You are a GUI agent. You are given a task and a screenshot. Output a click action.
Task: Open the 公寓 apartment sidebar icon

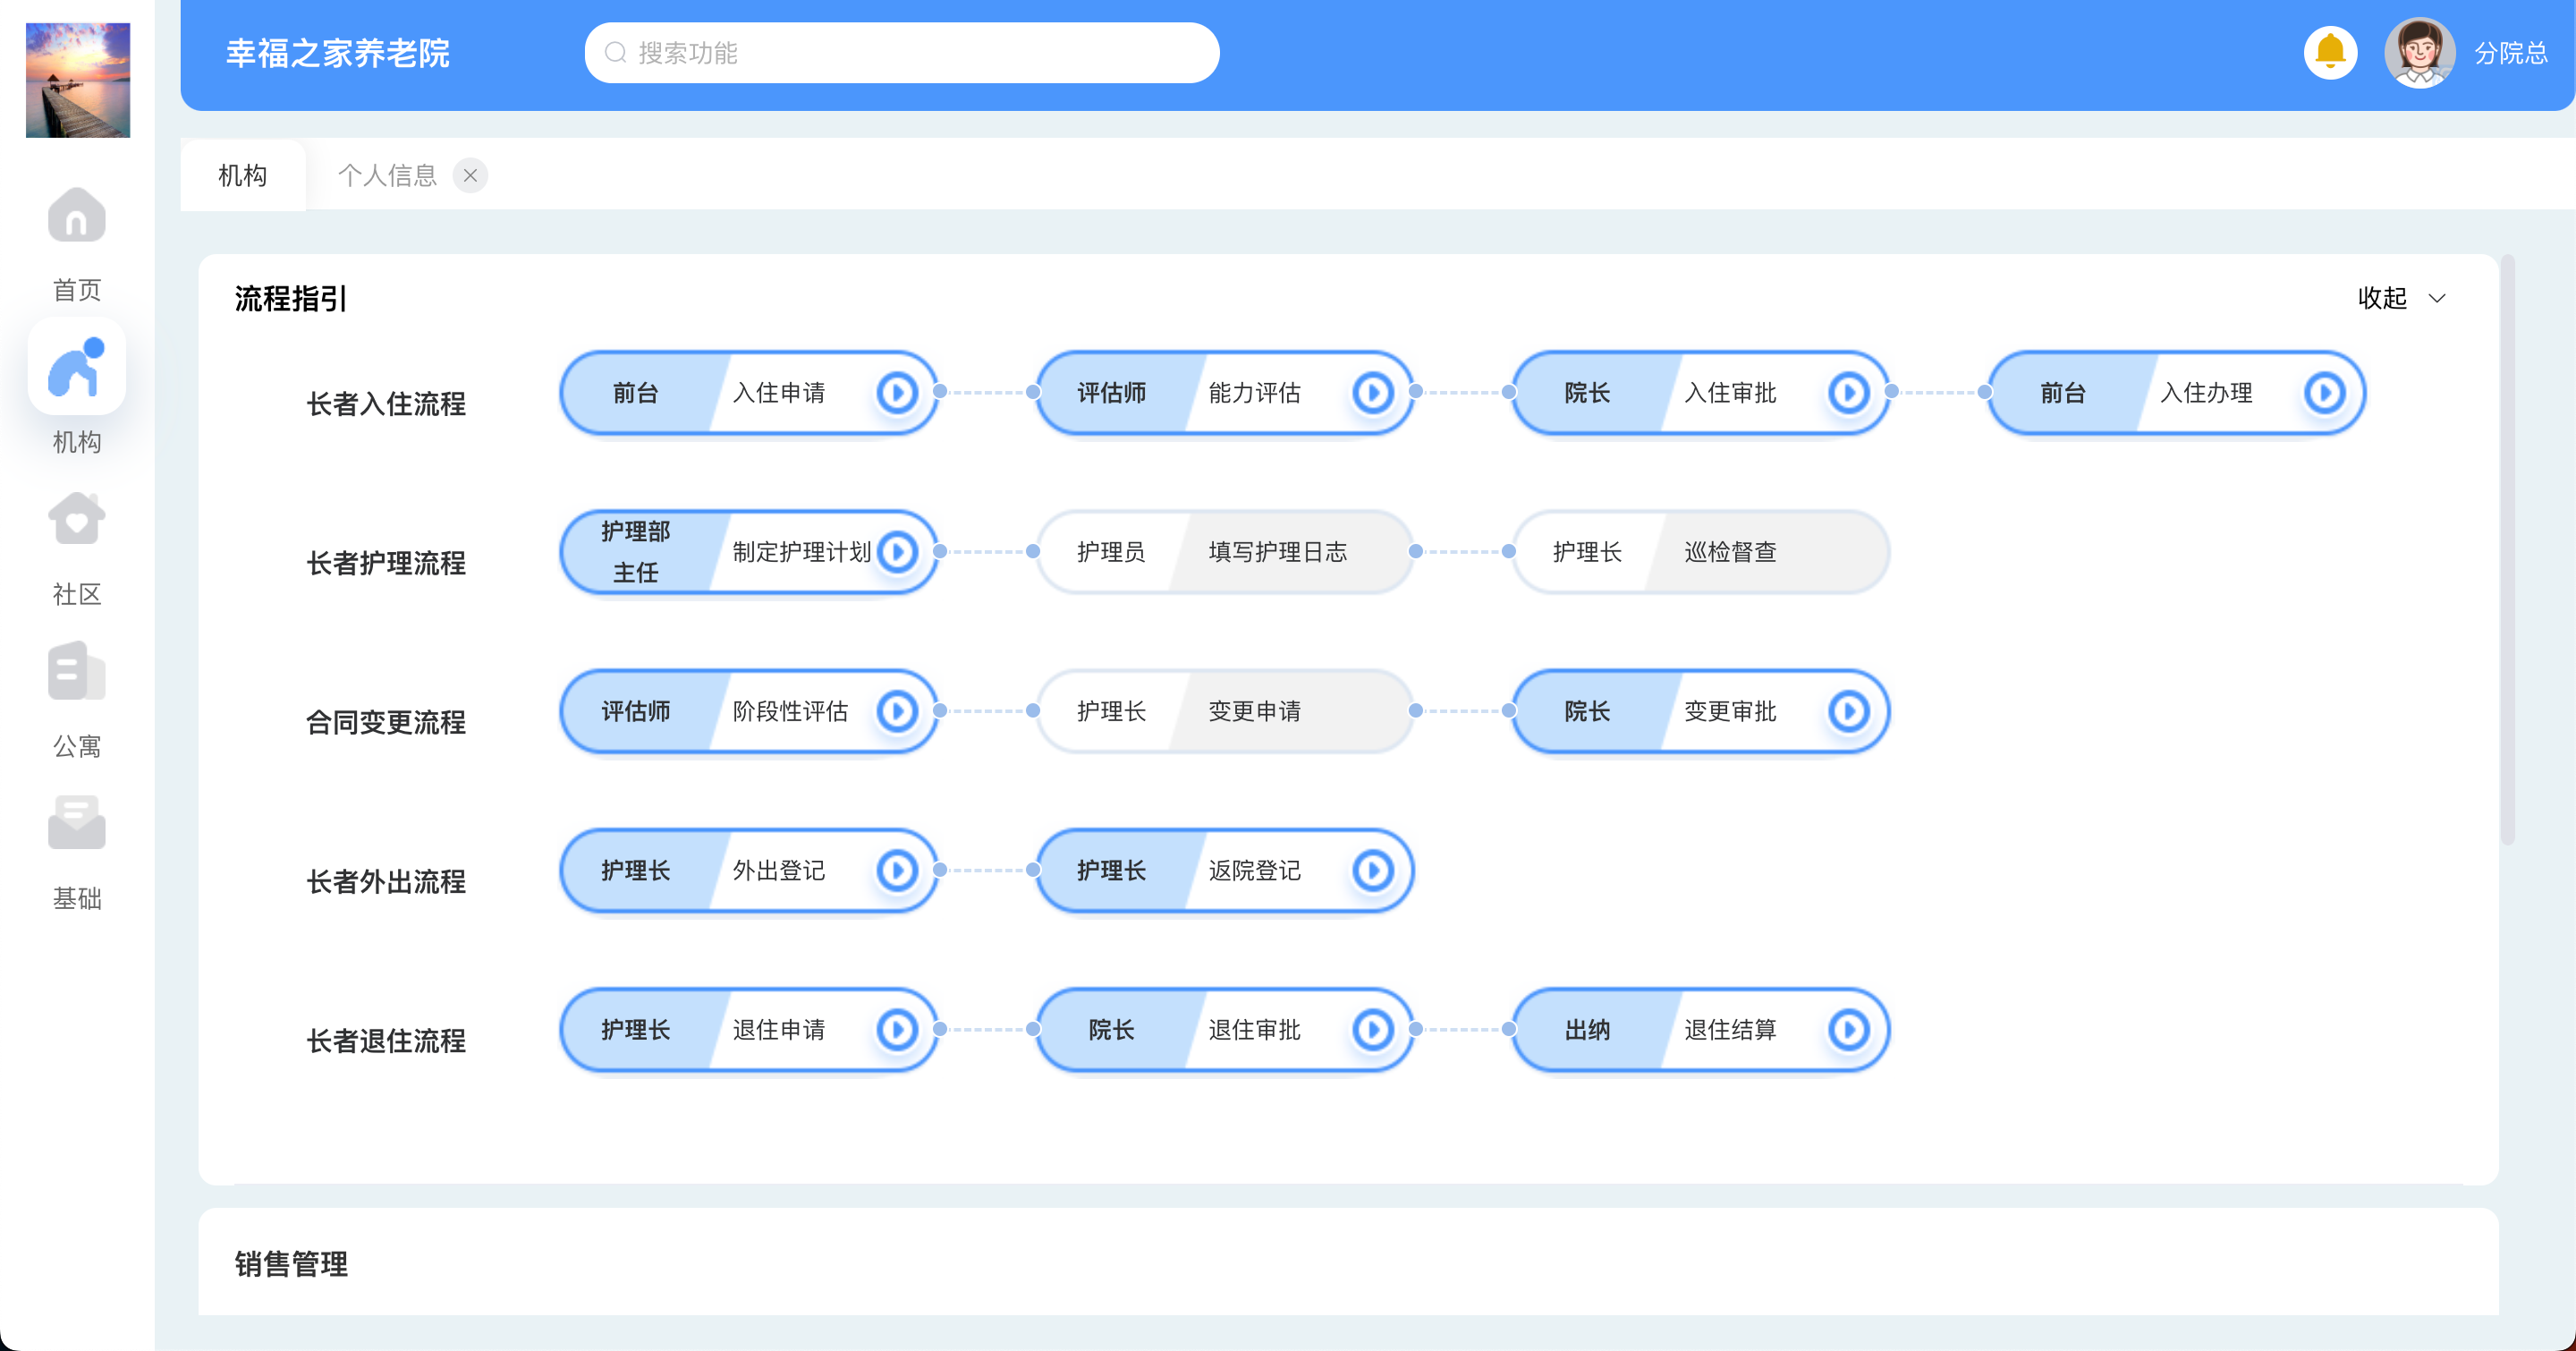76,672
